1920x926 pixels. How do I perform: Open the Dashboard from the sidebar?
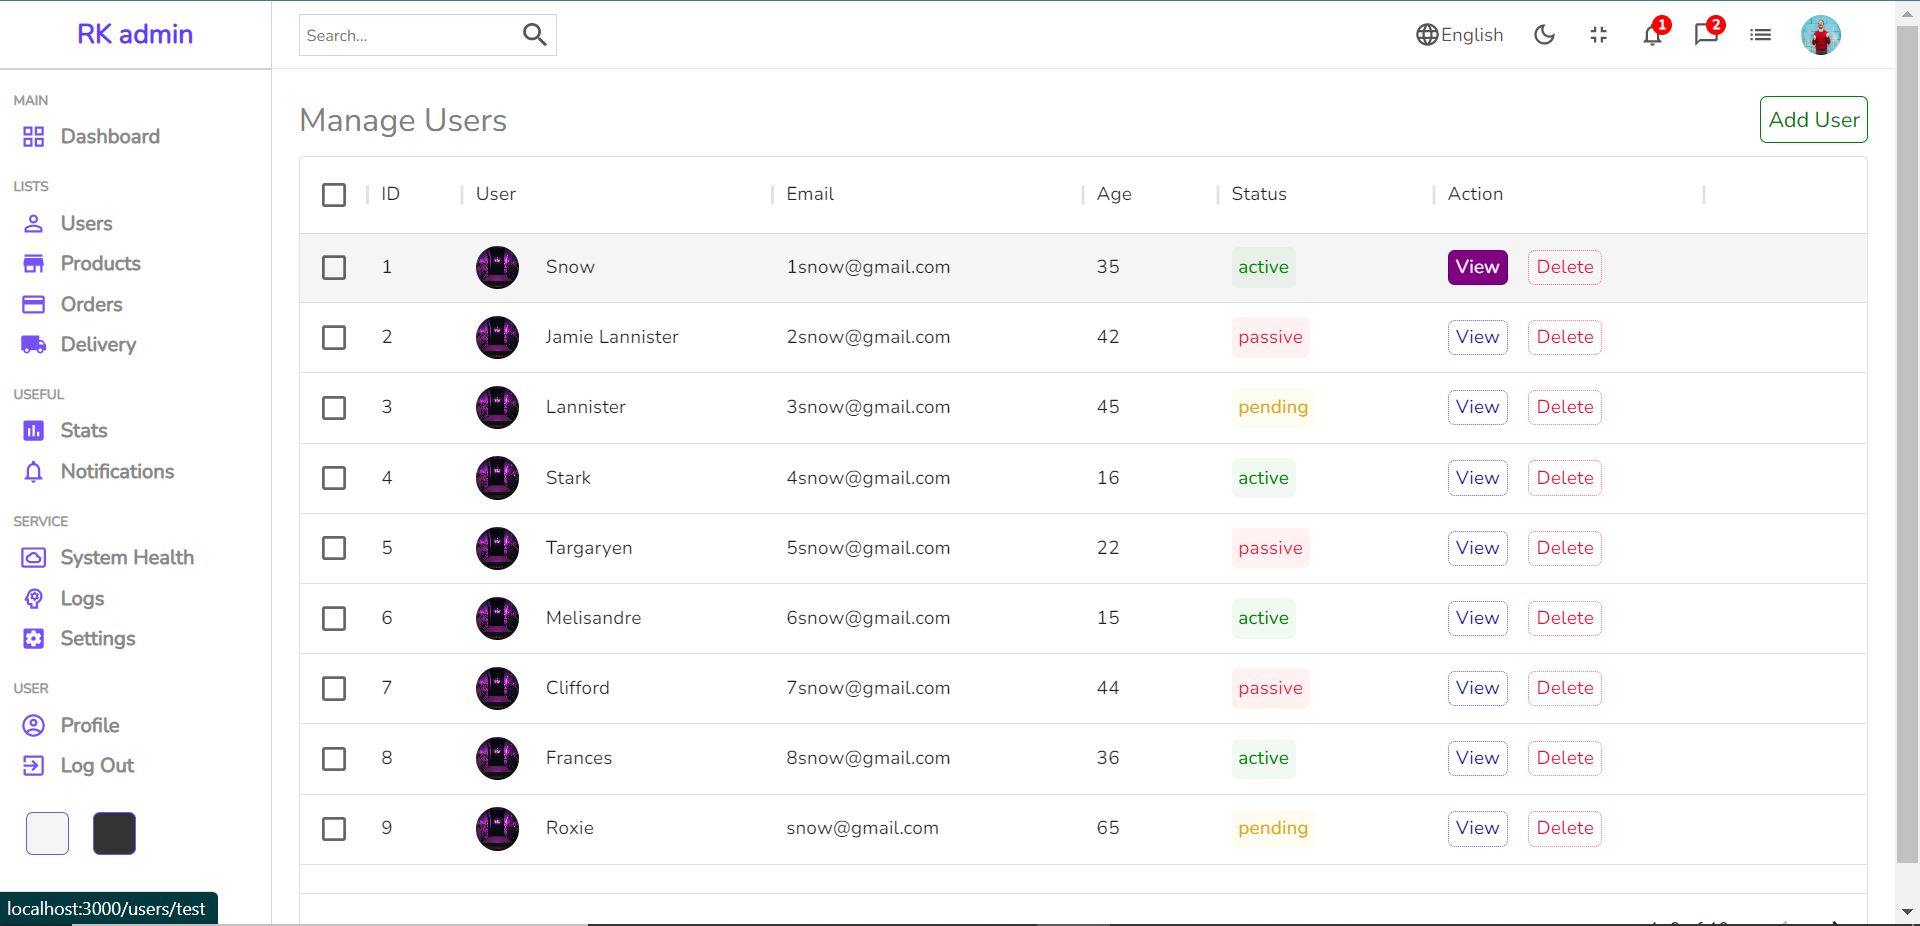click(x=110, y=136)
